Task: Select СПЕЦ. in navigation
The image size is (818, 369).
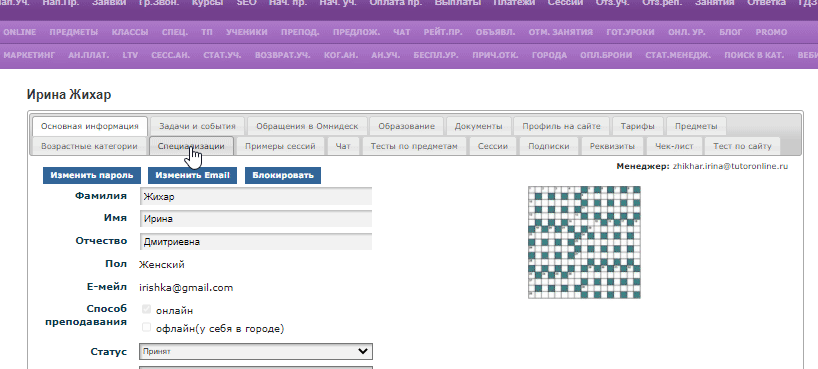Action: tap(175, 32)
